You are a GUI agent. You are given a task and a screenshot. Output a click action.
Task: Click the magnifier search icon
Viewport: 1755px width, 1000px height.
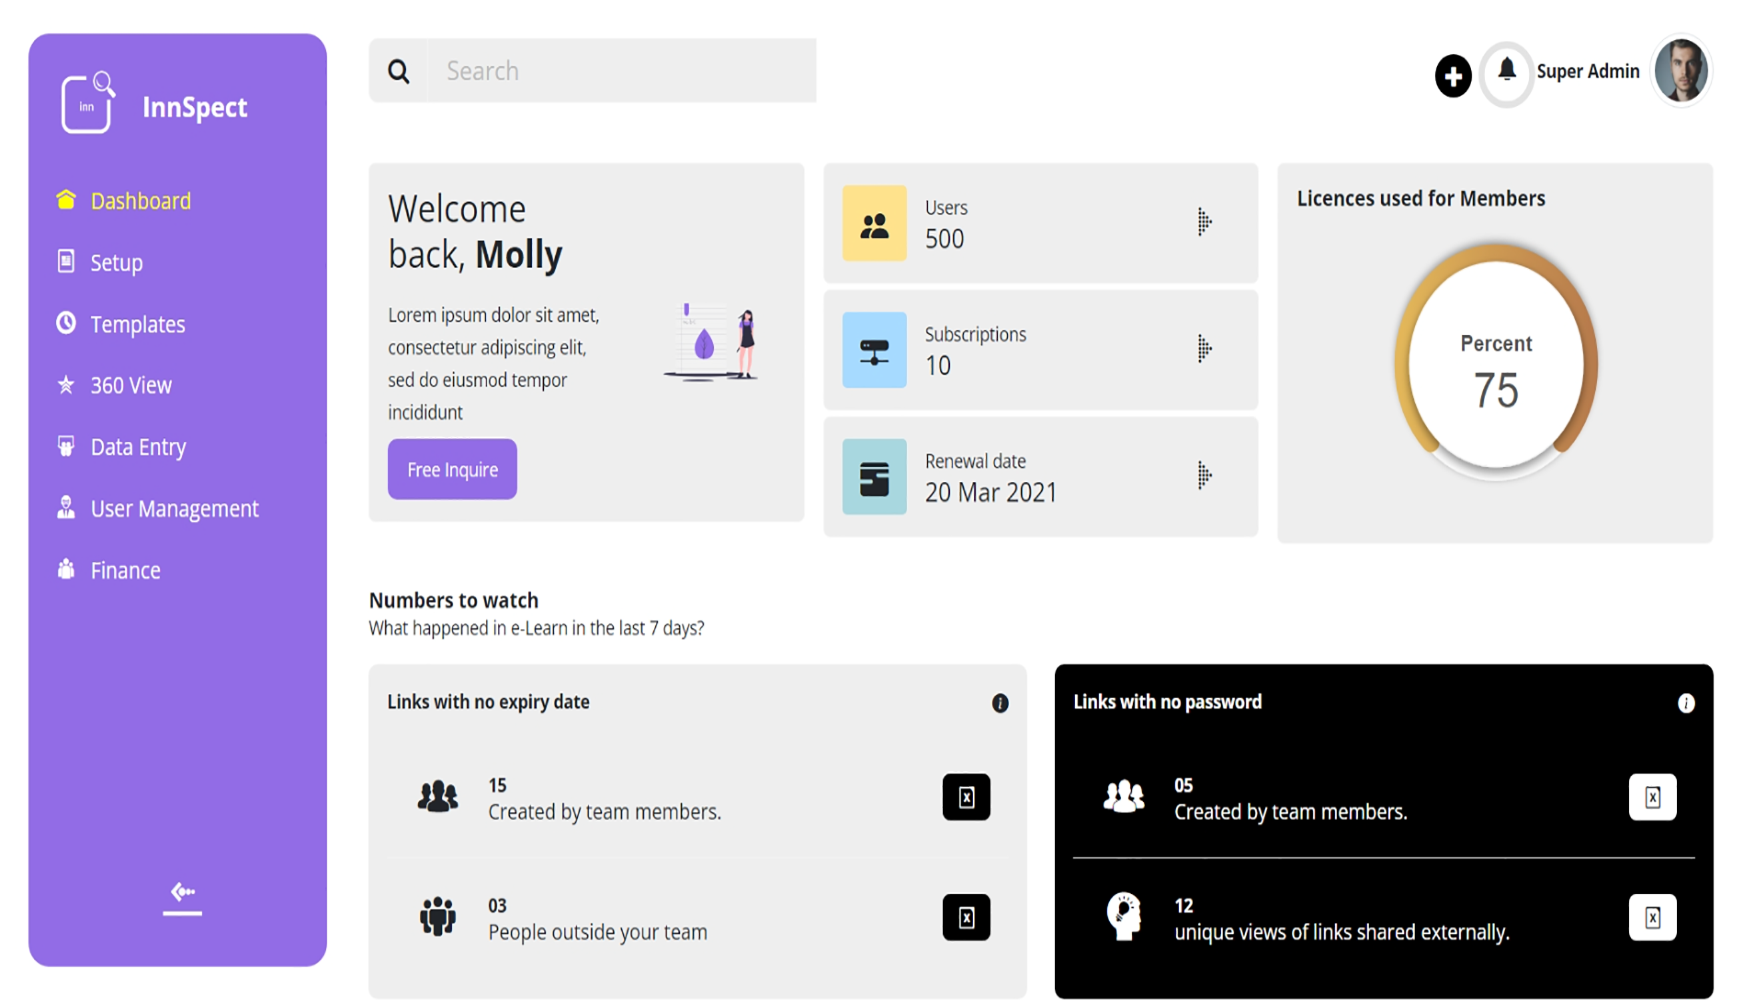399,71
